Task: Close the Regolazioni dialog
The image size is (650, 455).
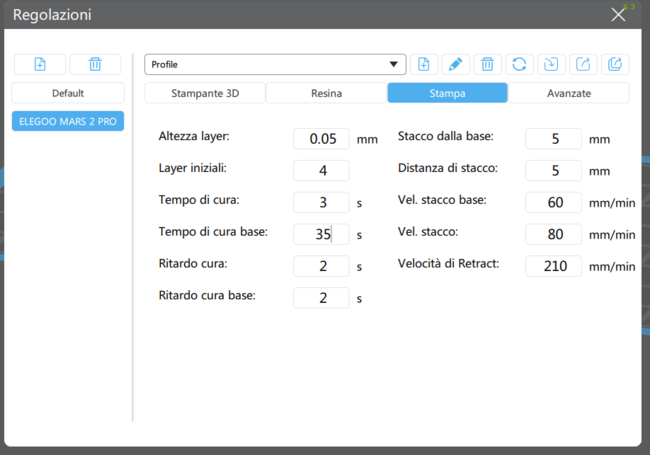Action: point(618,14)
